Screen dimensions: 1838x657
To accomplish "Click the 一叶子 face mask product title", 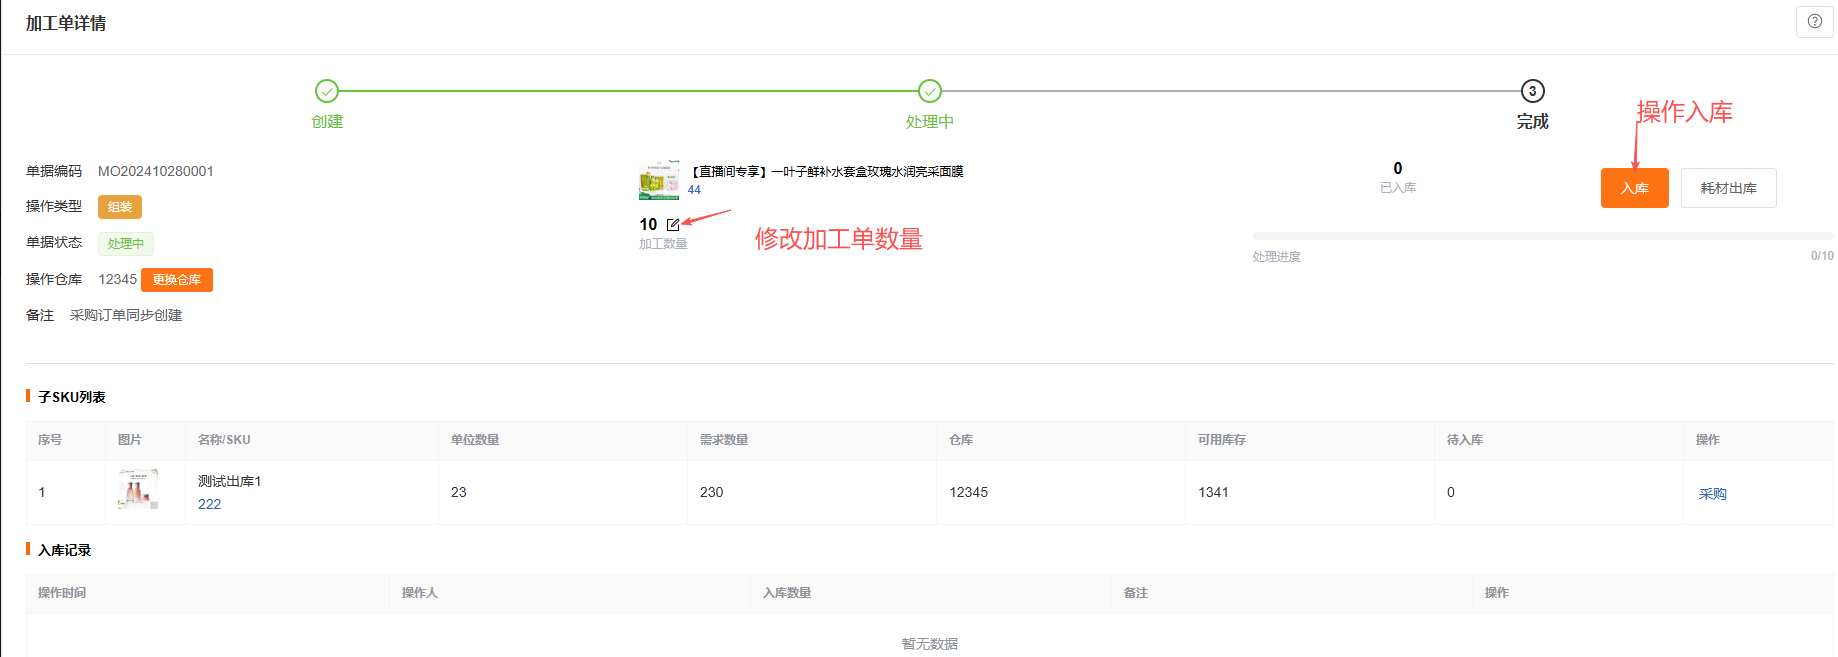I will pos(826,171).
